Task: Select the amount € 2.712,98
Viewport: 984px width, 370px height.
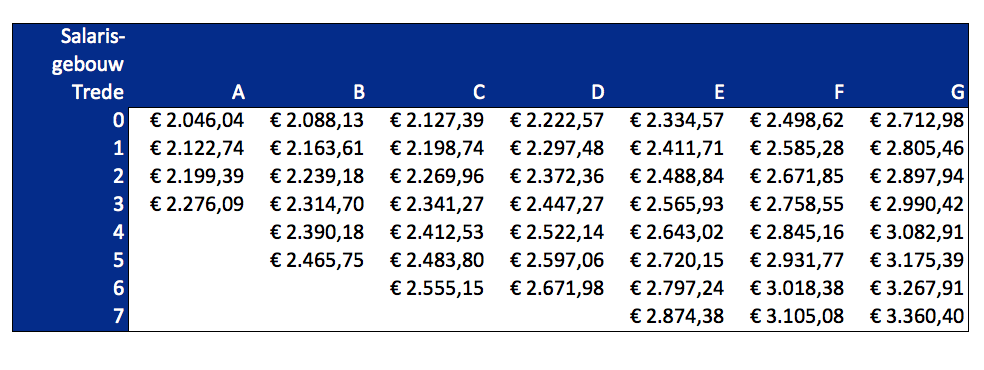Action: tap(917, 120)
